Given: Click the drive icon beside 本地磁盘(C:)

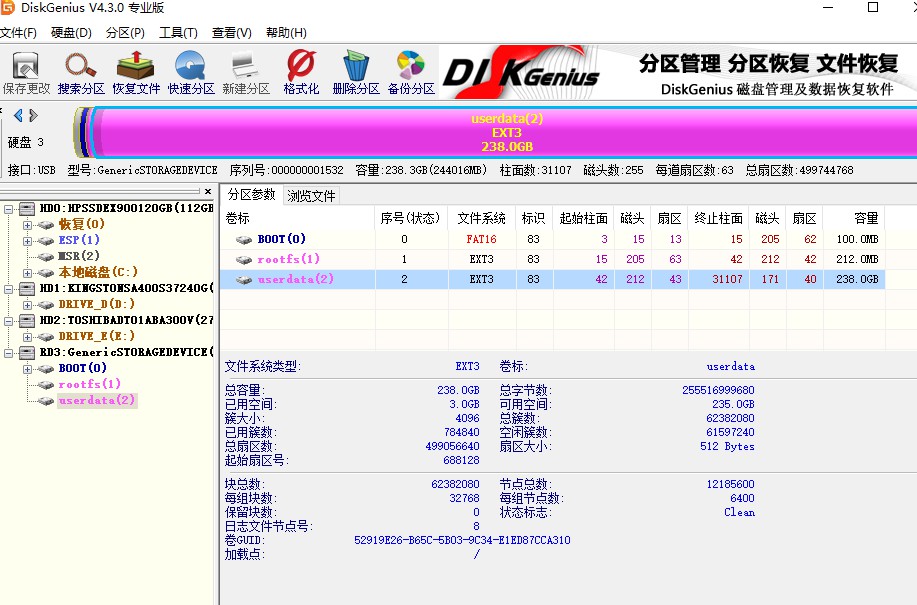Looking at the screenshot, I should point(46,272).
